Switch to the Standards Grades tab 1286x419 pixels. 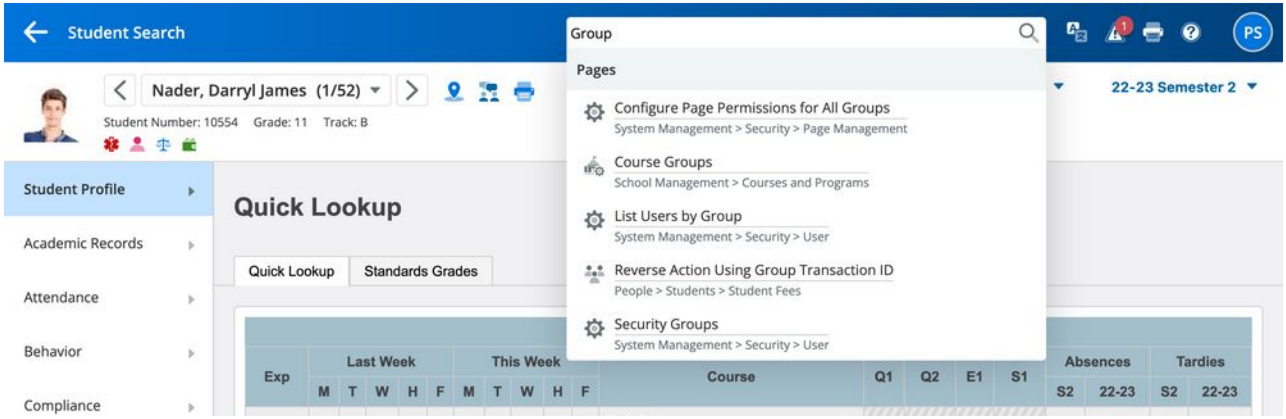pos(420,269)
